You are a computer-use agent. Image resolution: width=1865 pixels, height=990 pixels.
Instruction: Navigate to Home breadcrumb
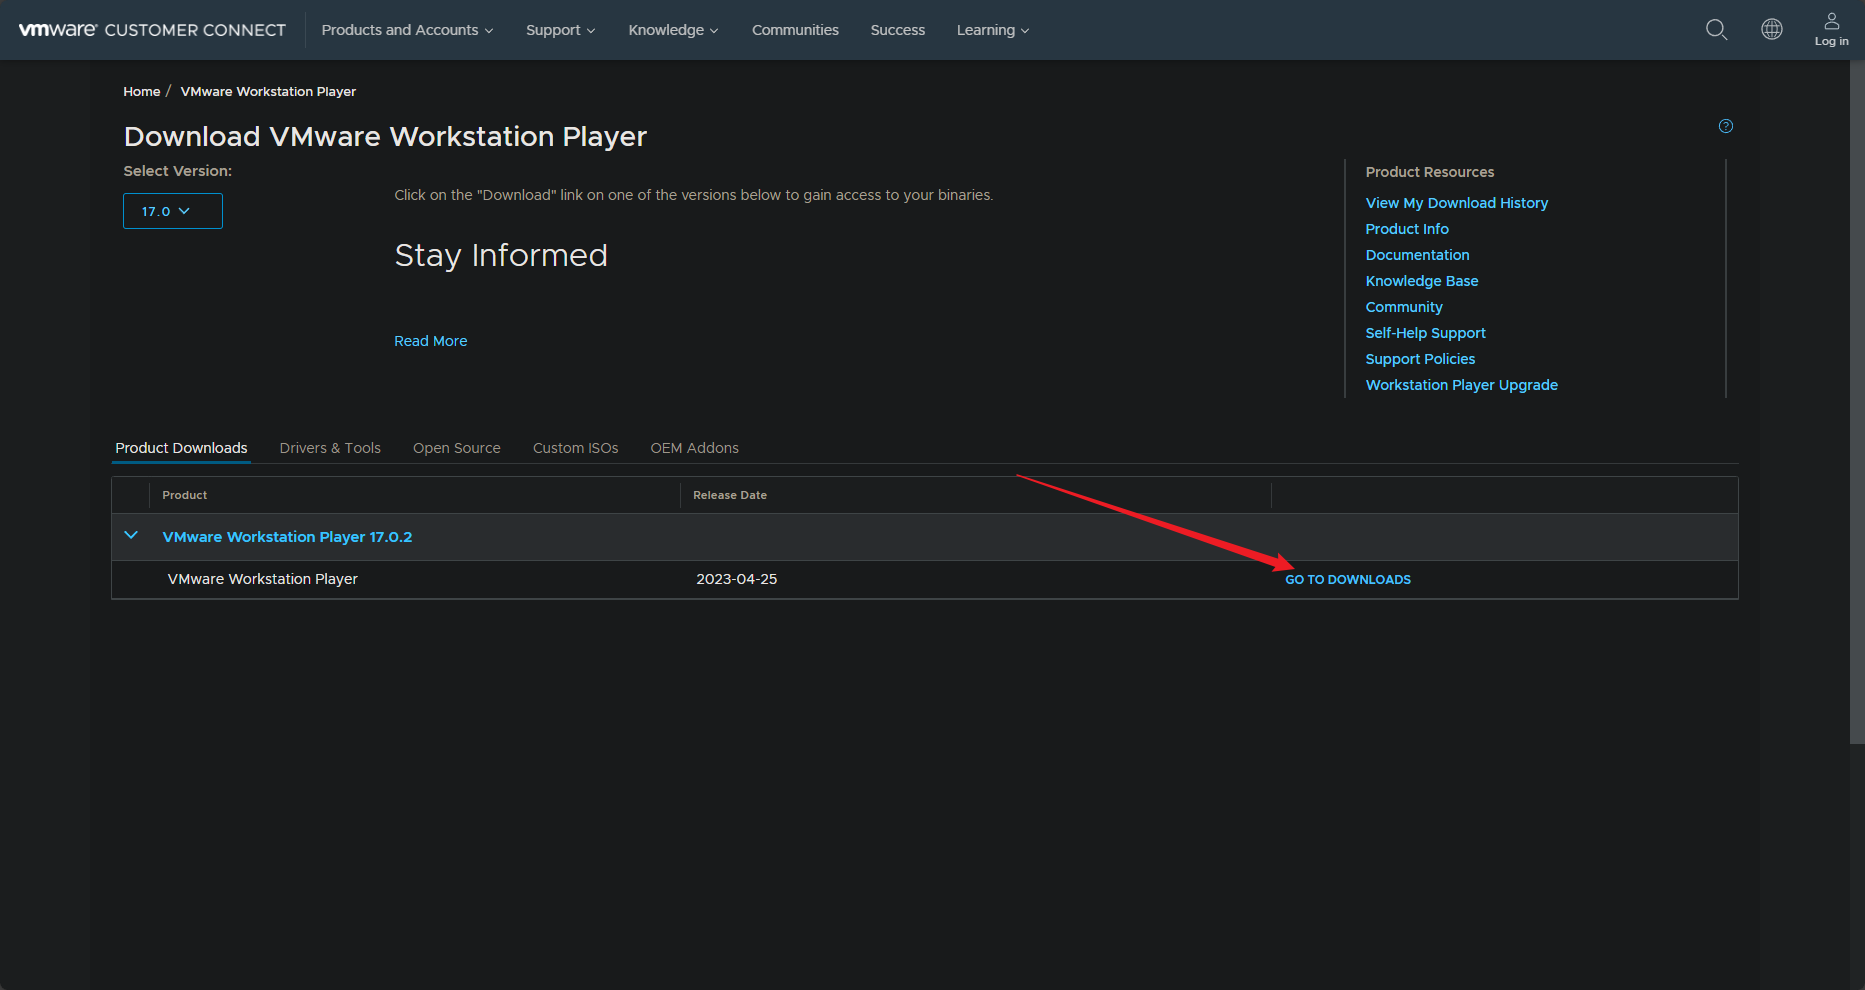click(x=141, y=91)
